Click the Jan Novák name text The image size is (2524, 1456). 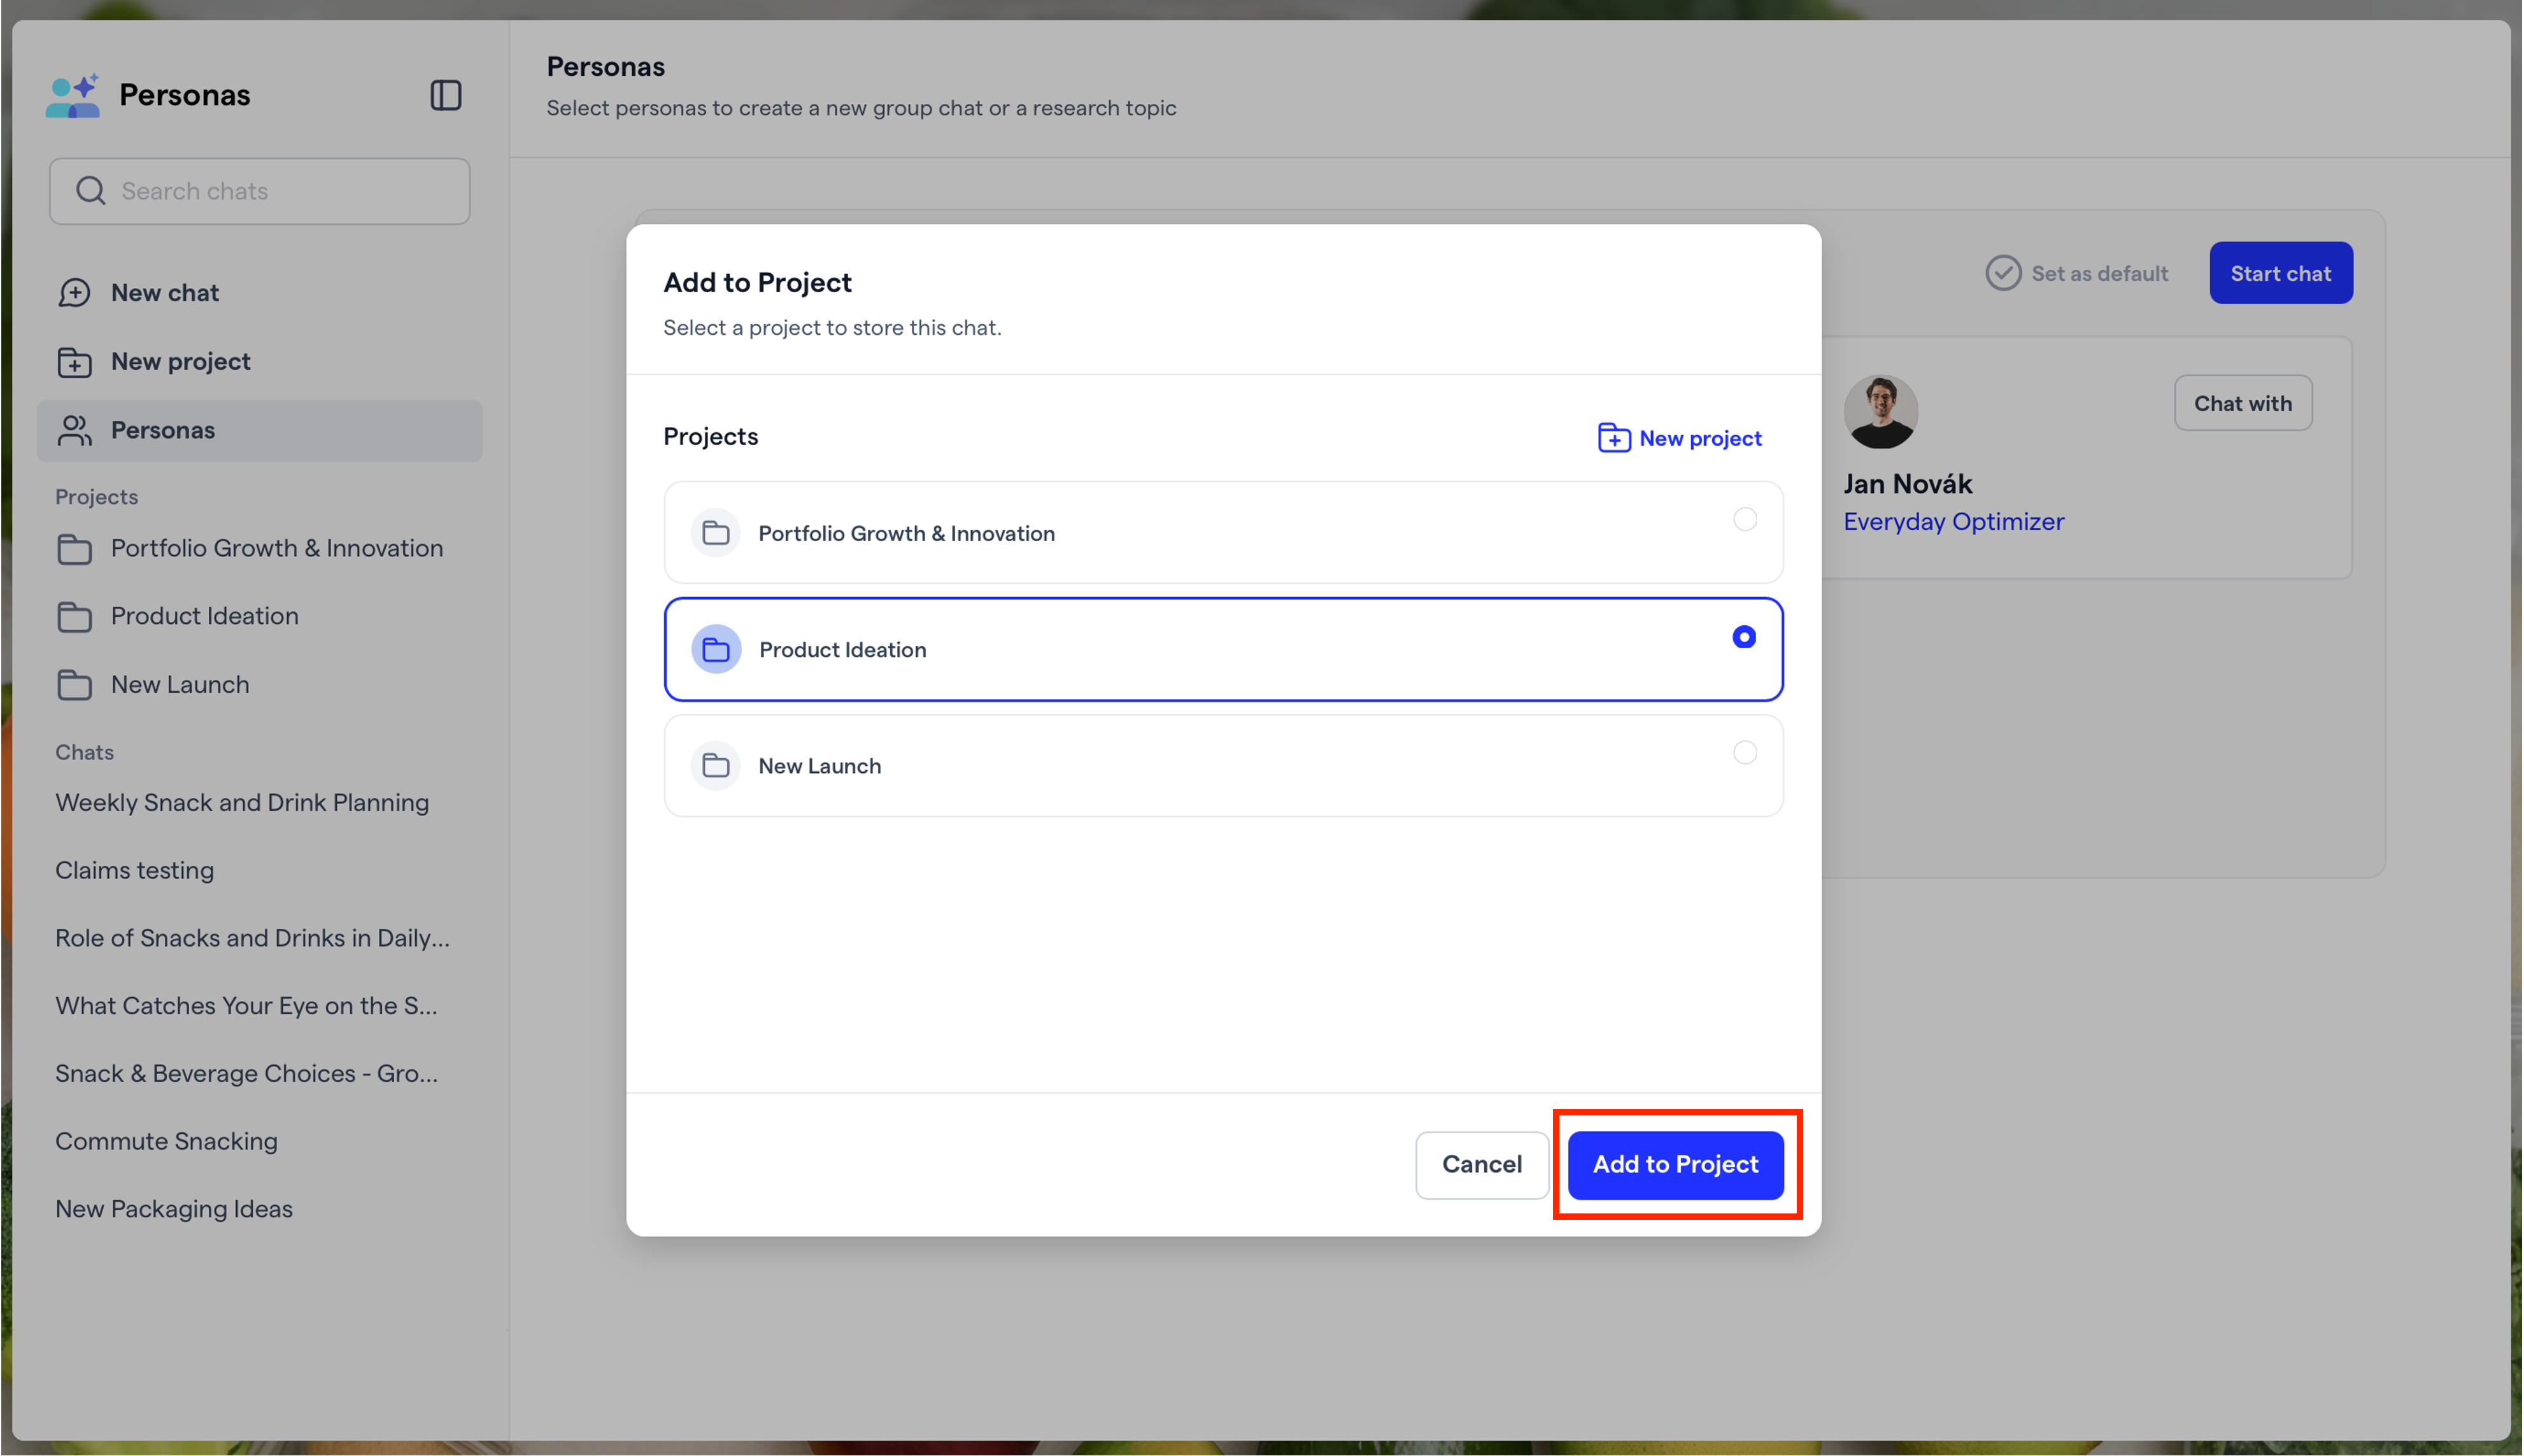click(x=1908, y=484)
